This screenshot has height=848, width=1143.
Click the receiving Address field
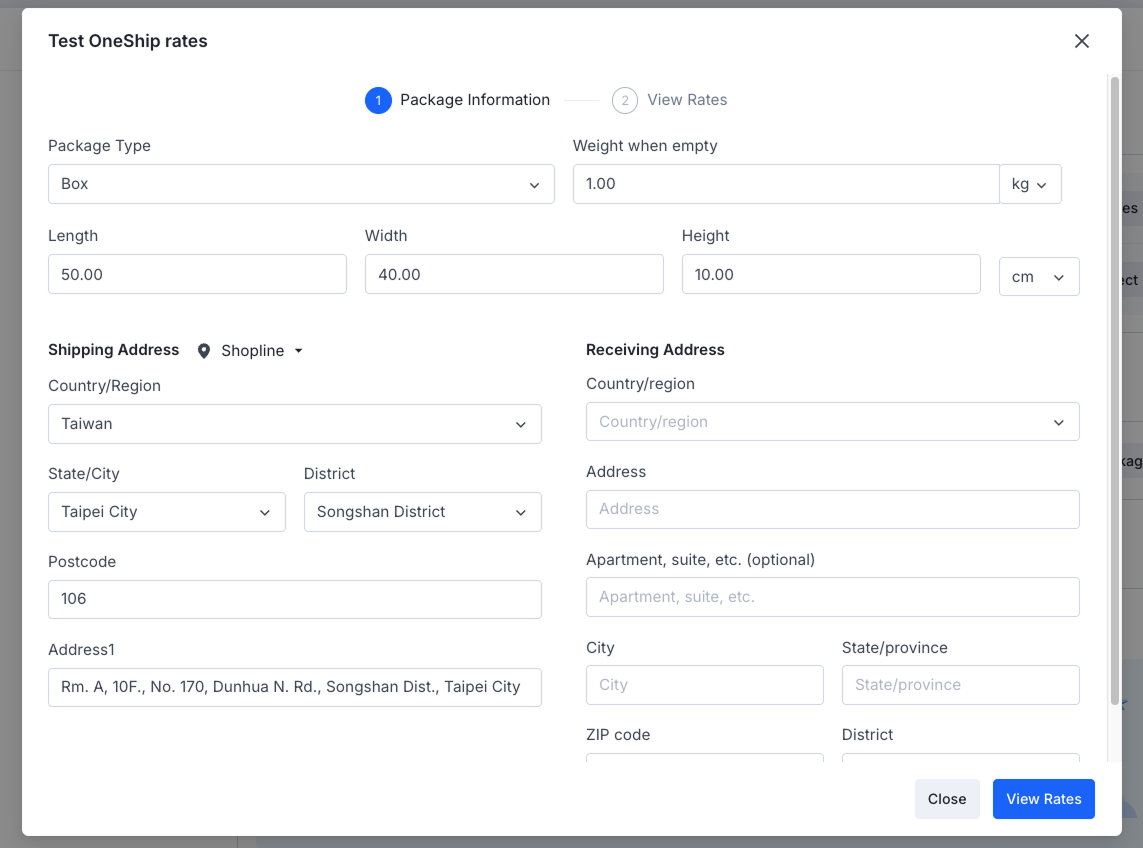832,509
